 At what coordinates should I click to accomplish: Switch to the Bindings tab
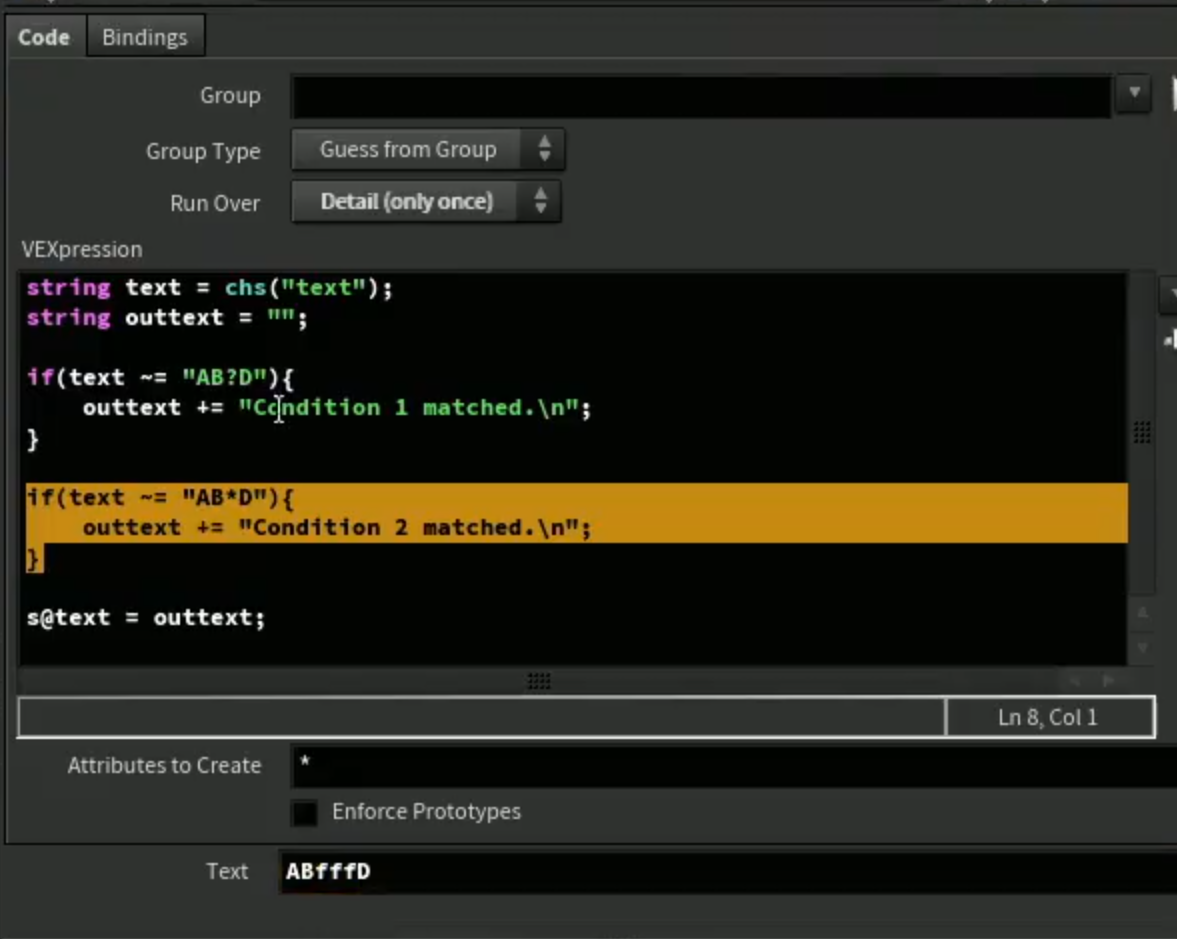145,37
